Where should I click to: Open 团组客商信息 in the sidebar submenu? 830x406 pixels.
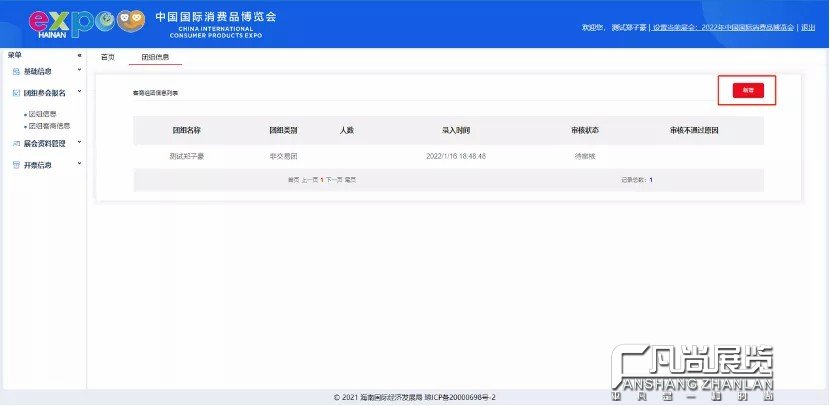[x=48, y=126]
